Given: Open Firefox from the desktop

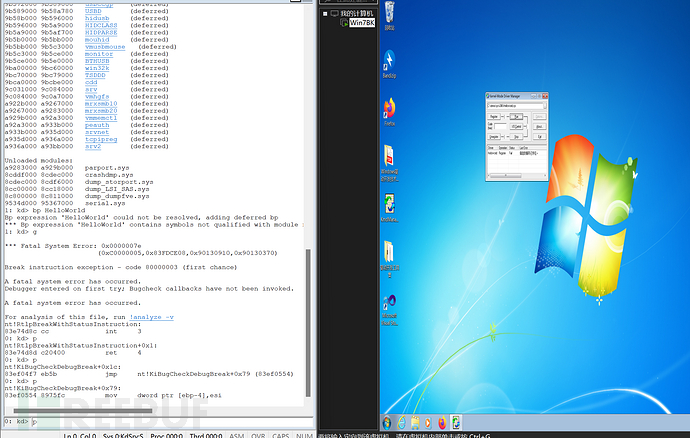Looking at the screenshot, I should click(x=390, y=107).
